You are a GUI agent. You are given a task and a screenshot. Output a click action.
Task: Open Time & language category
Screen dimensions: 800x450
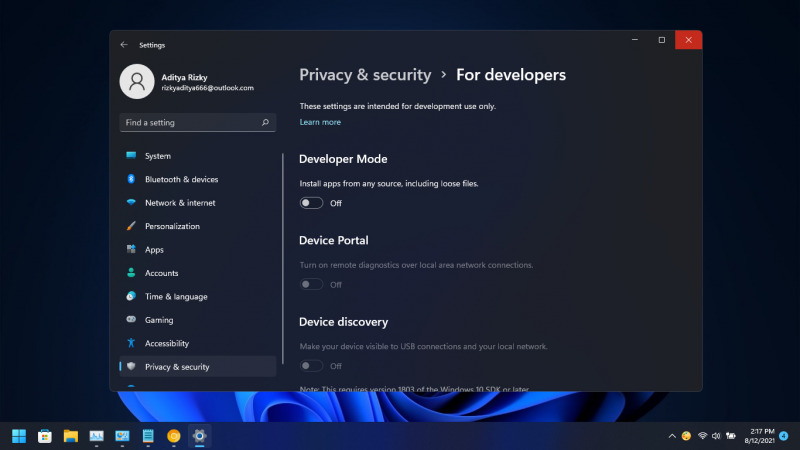point(197,296)
